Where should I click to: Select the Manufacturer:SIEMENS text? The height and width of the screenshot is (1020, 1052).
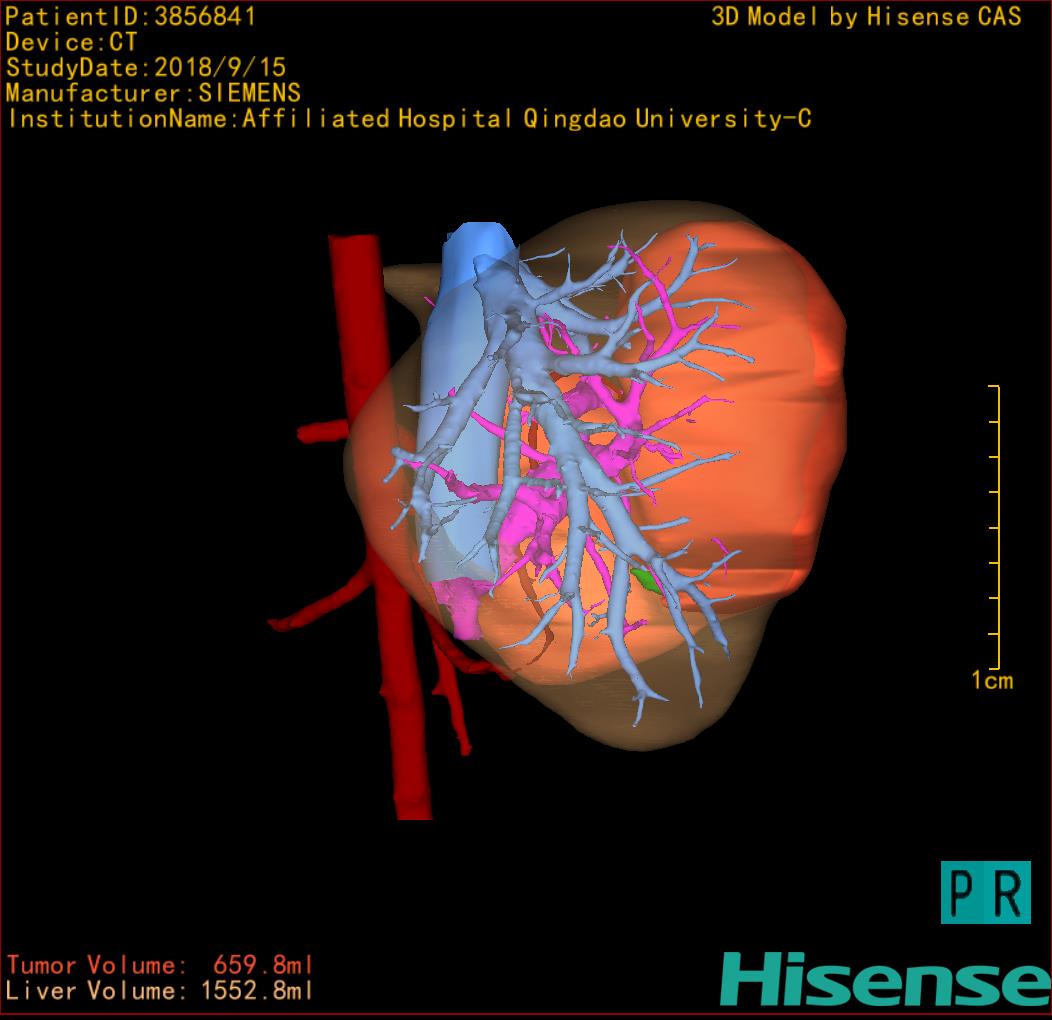[x=153, y=93]
